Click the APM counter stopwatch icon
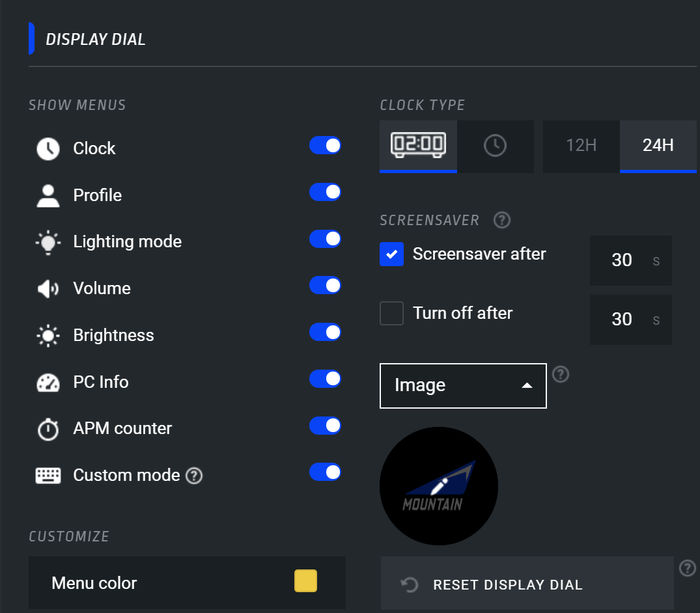Screen dimensions: 700x613 point(48,429)
